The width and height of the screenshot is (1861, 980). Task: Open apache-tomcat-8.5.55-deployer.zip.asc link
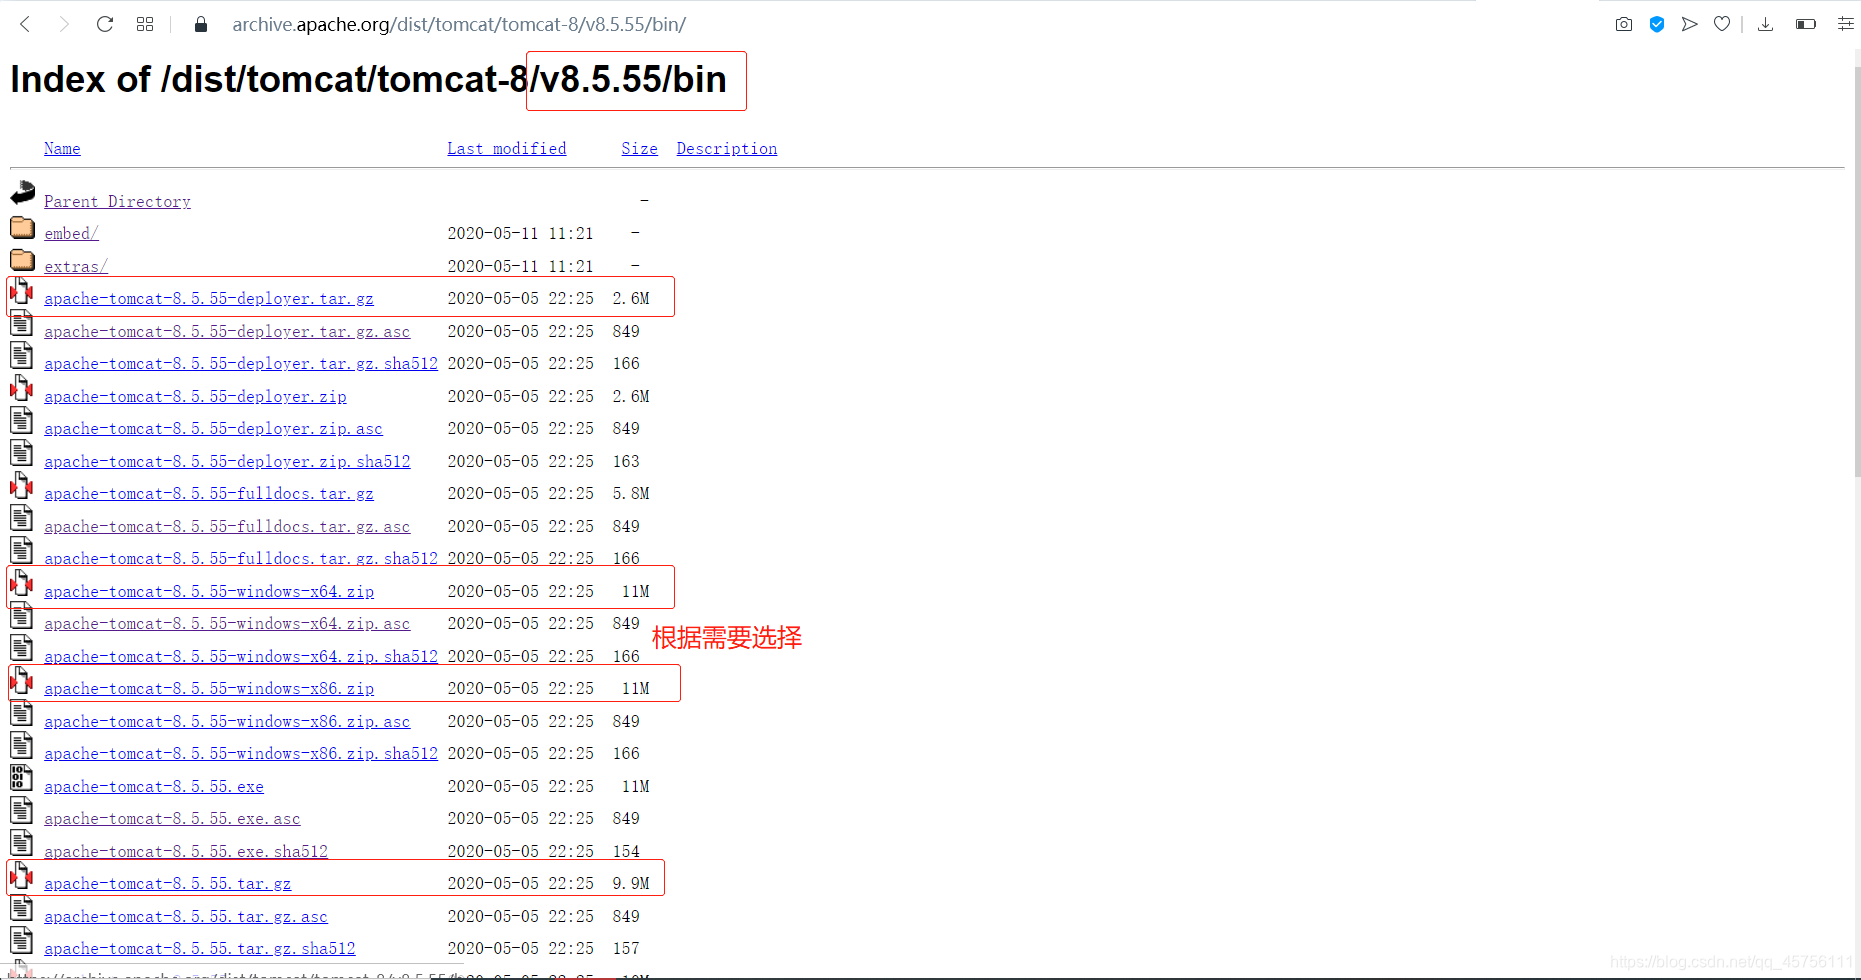(x=214, y=429)
